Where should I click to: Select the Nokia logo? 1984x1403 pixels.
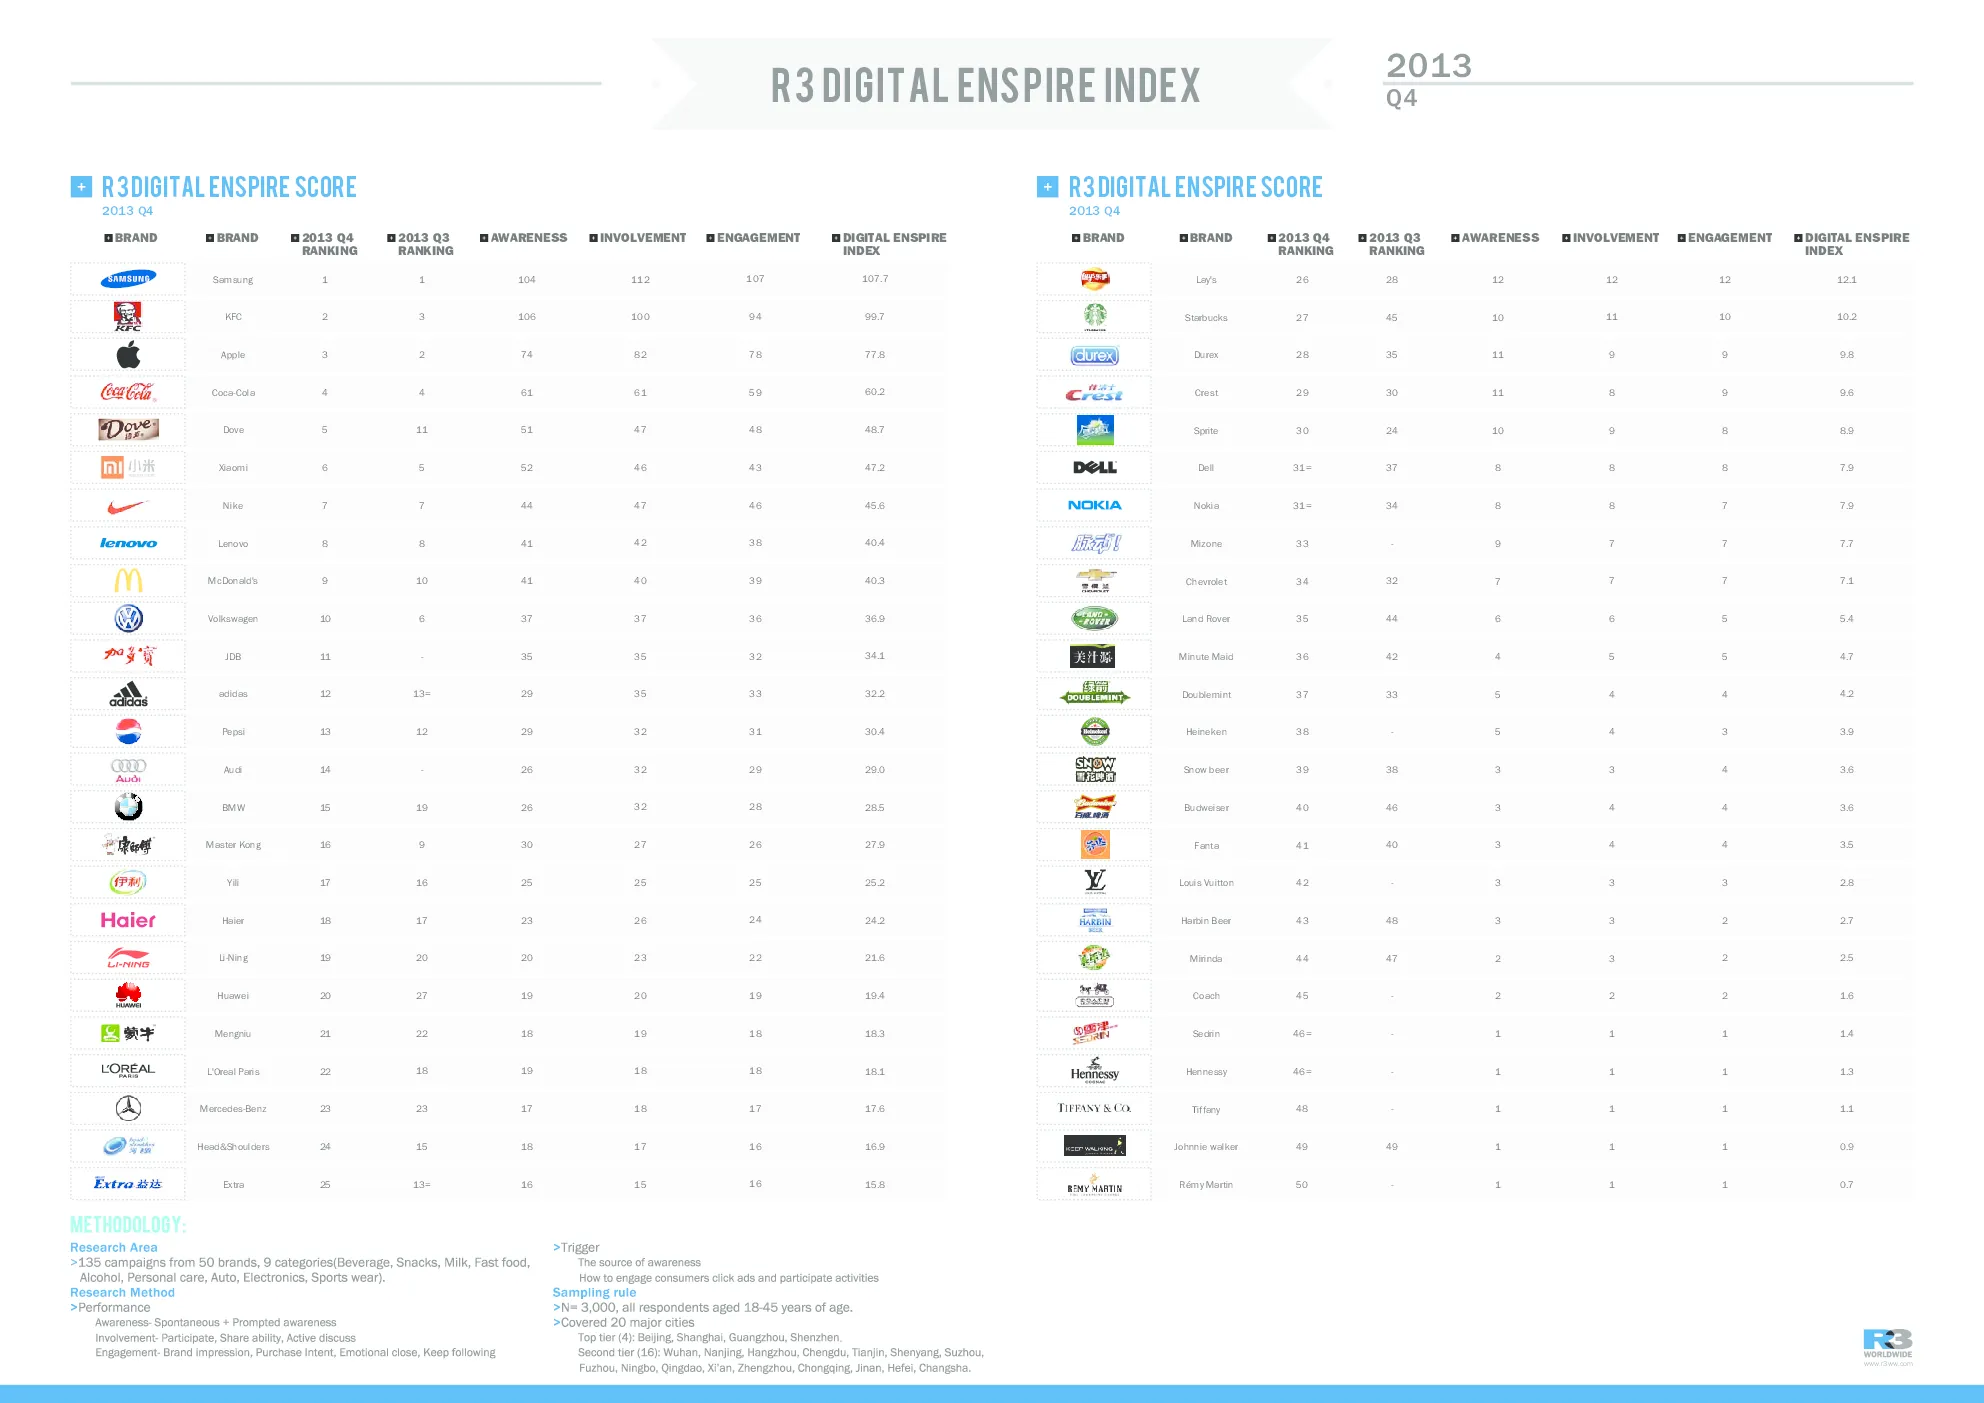pos(1095,505)
